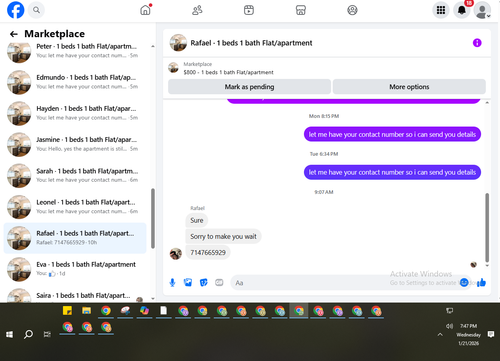Image resolution: width=500 pixels, height=361 pixels.
Task: Click the Mon 8:15 PM contact number message
Action: coord(392,134)
